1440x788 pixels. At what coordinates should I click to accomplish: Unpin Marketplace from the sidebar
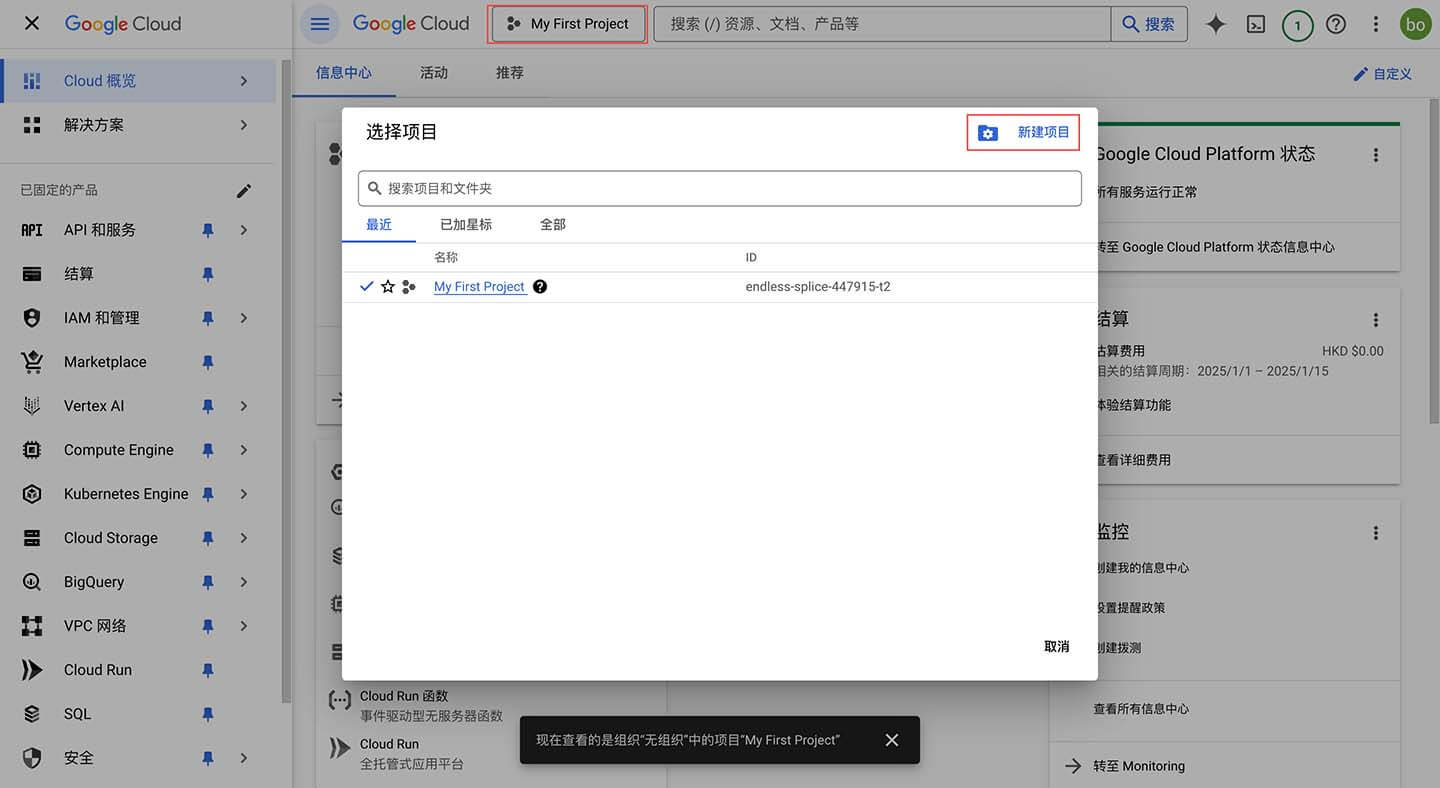click(208, 362)
